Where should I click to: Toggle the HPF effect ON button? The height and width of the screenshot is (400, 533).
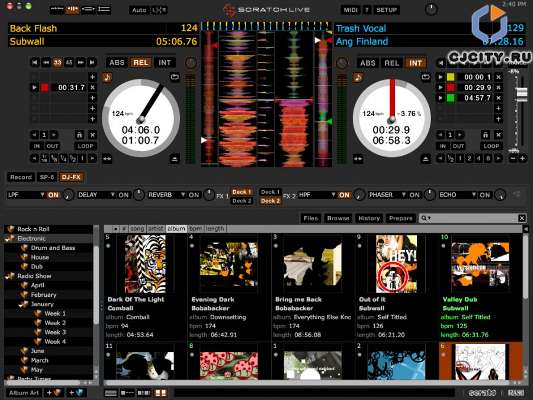(x=344, y=195)
